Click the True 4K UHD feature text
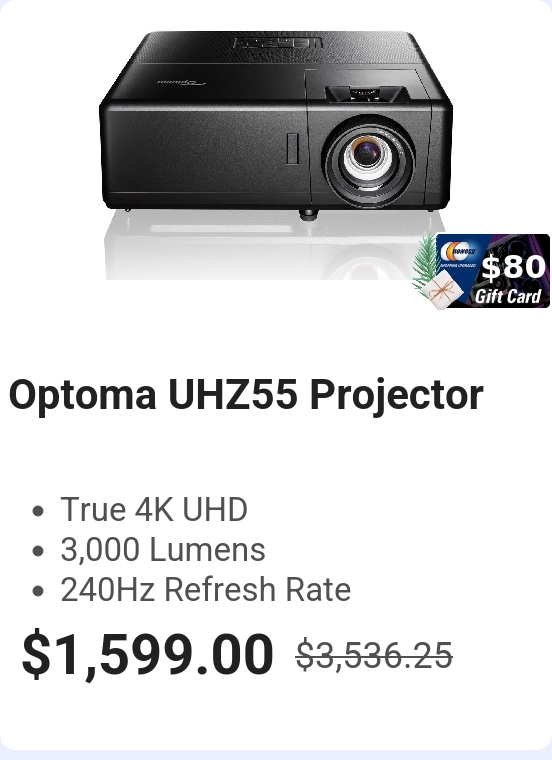 (154, 509)
